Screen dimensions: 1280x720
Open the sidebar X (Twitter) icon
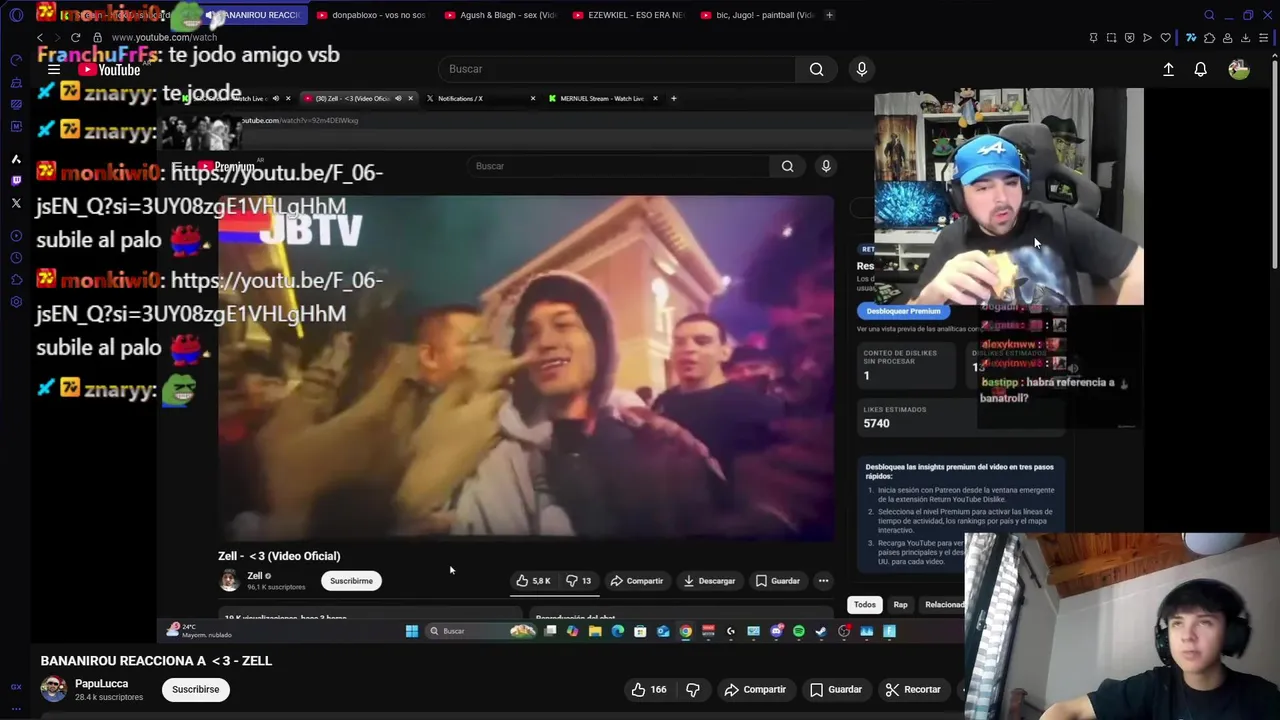(x=16, y=203)
